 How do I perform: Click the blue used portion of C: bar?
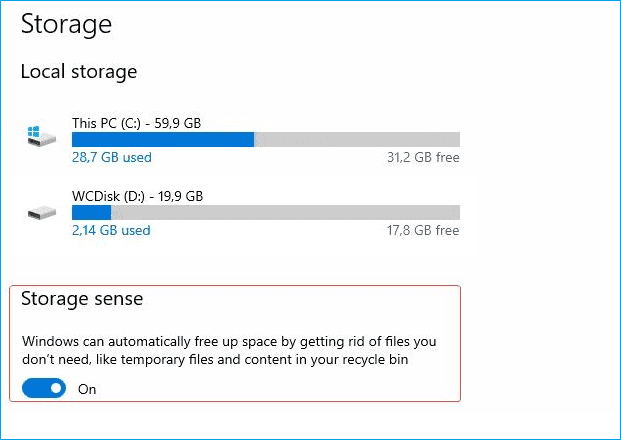[162, 139]
